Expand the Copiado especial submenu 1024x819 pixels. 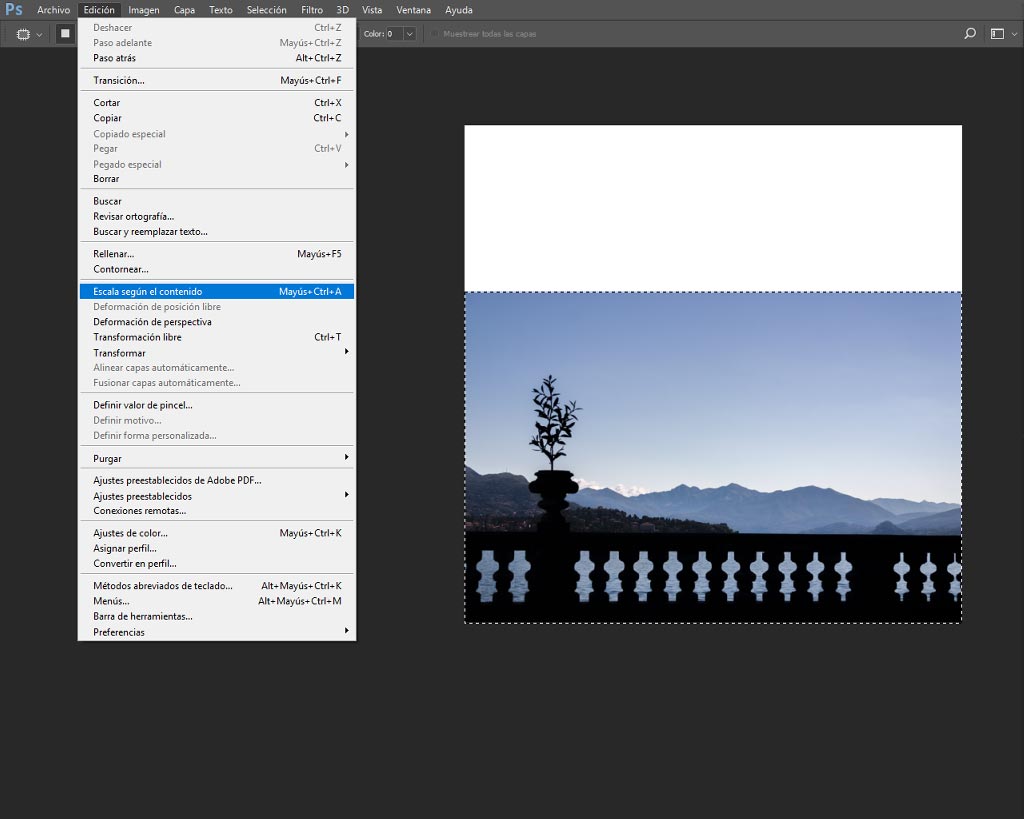click(x=217, y=134)
